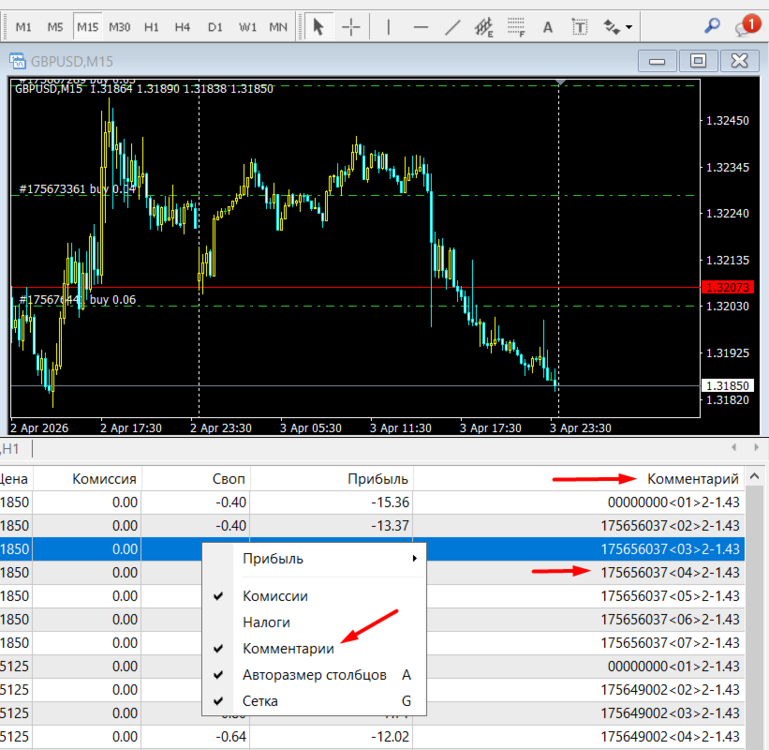Switch chart to H4 timeframe
This screenshot has width=769, height=750.
click(x=182, y=27)
